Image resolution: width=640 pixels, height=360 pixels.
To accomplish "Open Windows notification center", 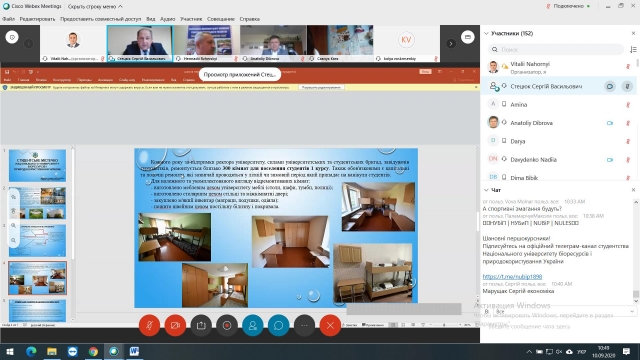I will [x=627, y=351].
